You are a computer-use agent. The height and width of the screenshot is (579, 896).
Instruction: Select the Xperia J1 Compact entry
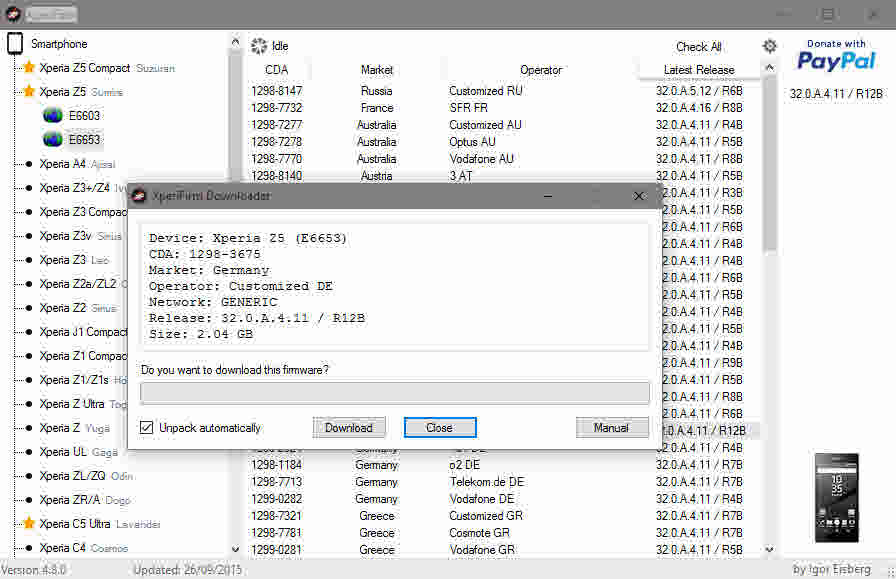click(x=83, y=332)
